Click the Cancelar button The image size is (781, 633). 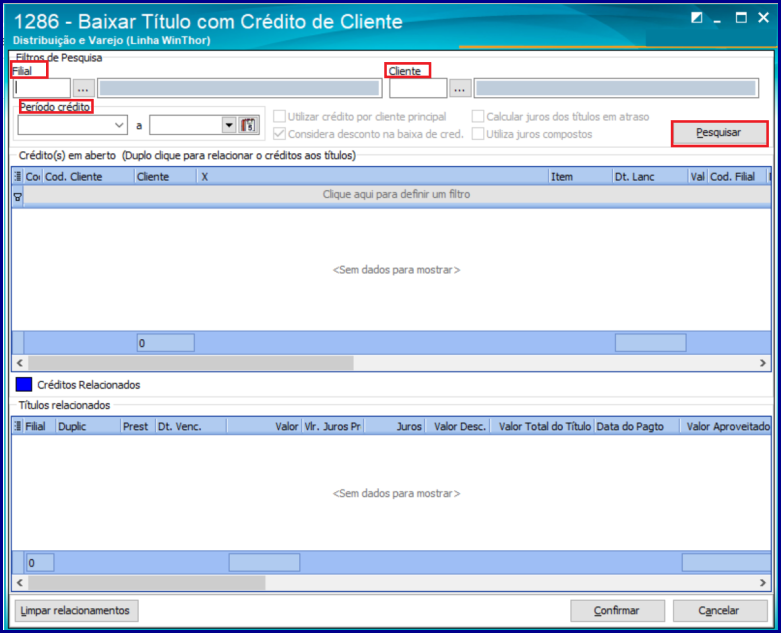pos(720,611)
